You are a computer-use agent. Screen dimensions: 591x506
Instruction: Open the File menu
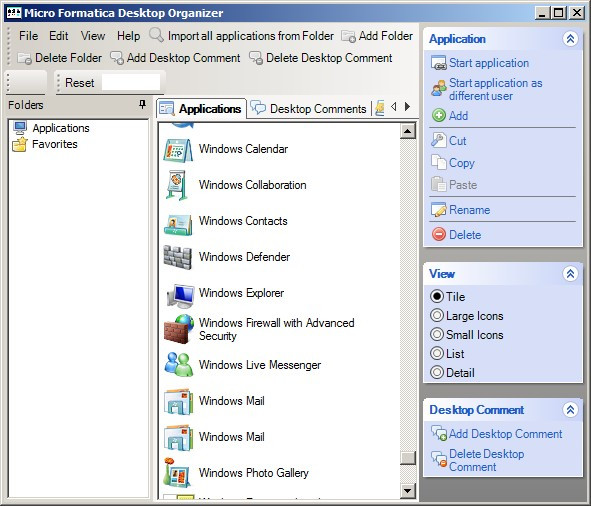coord(29,36)
